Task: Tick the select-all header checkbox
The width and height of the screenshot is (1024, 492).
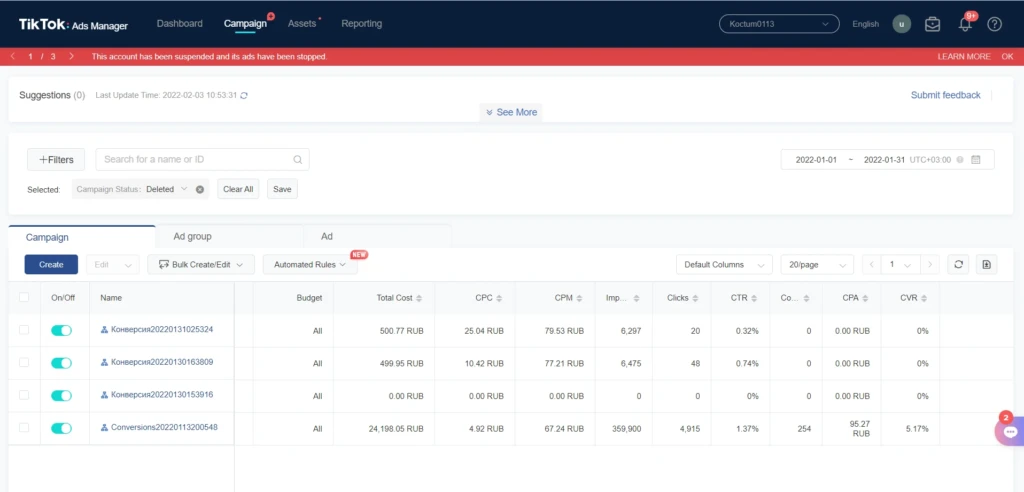Action: coord(24,297)
